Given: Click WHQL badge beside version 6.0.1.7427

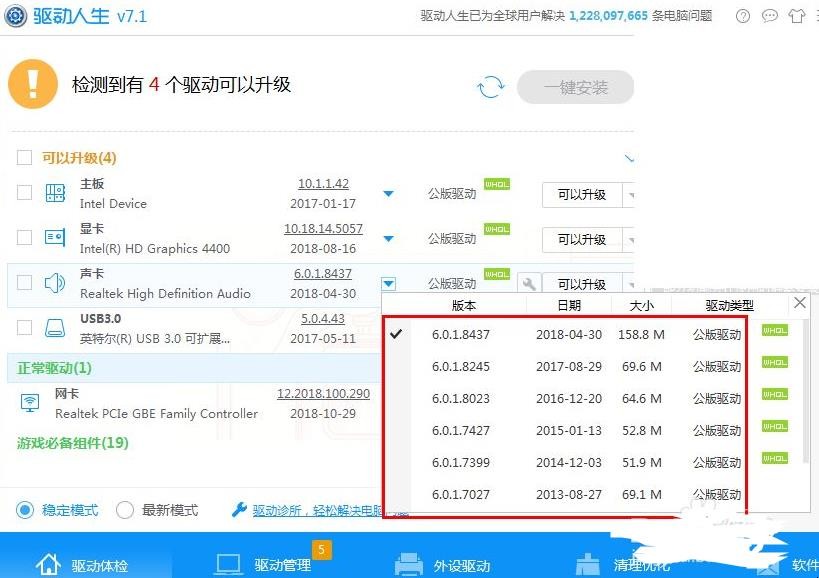Looking at the screenshot, I should pos(775,427).
